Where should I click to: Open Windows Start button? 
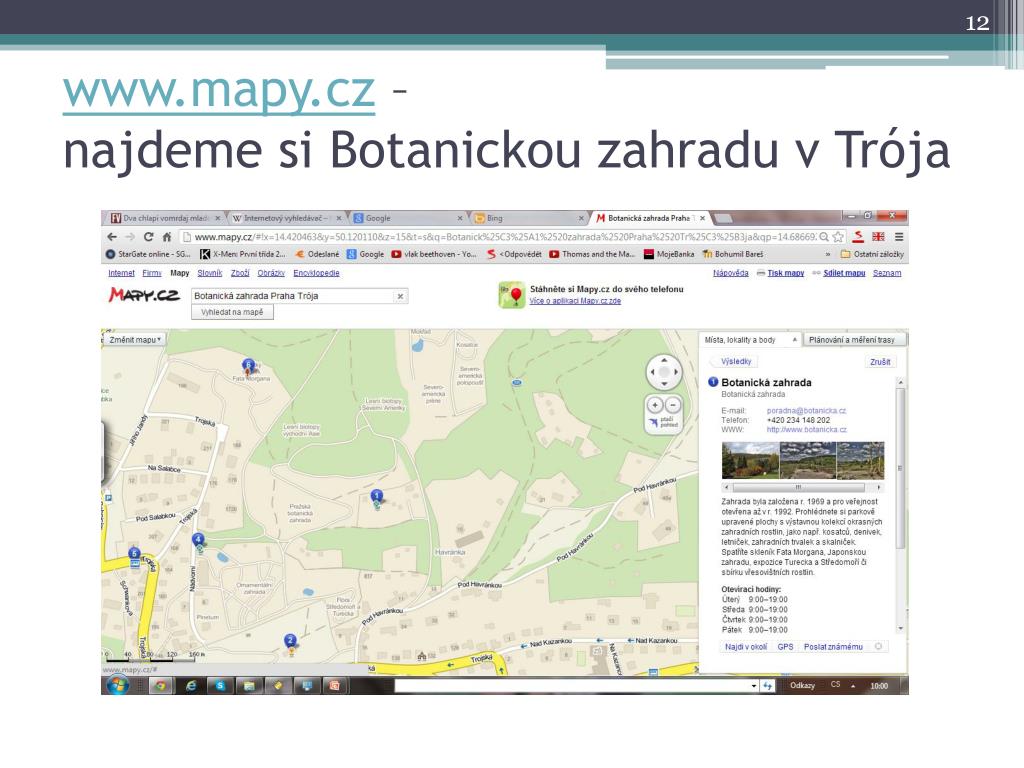coord(118,685)
